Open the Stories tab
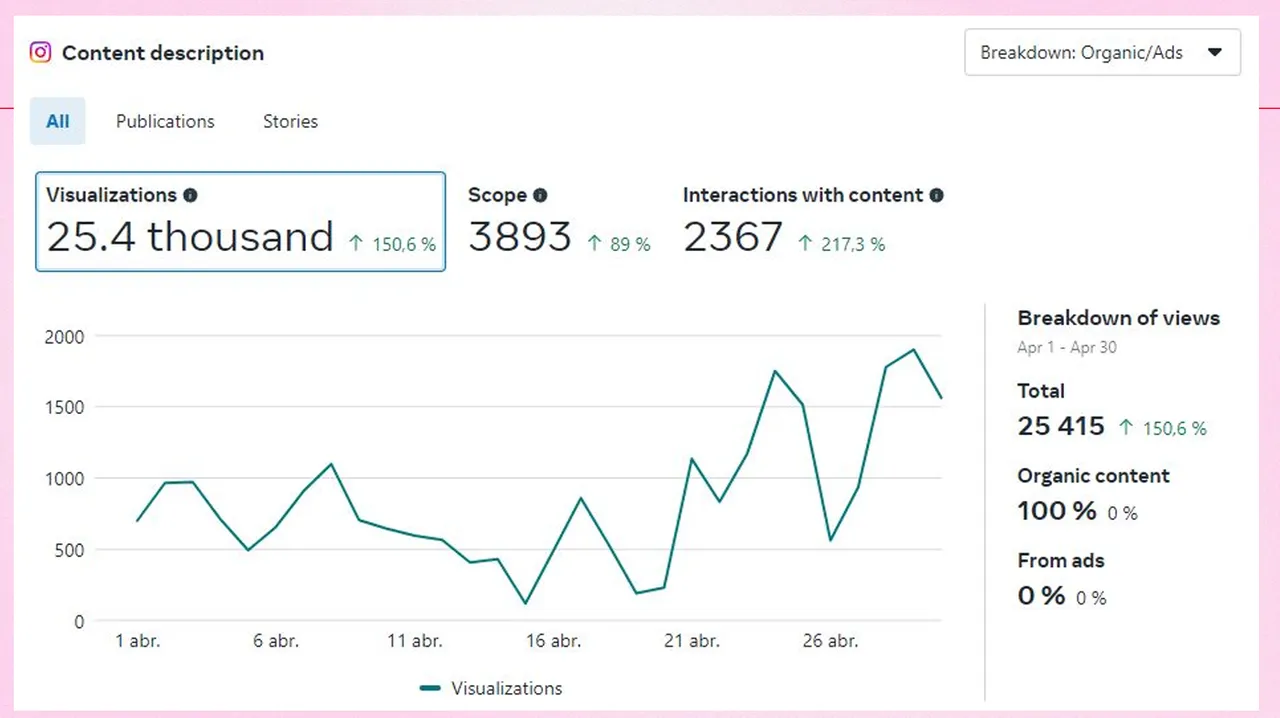The width and height of the screenshot is (1280, 718). tap(290, 121)
